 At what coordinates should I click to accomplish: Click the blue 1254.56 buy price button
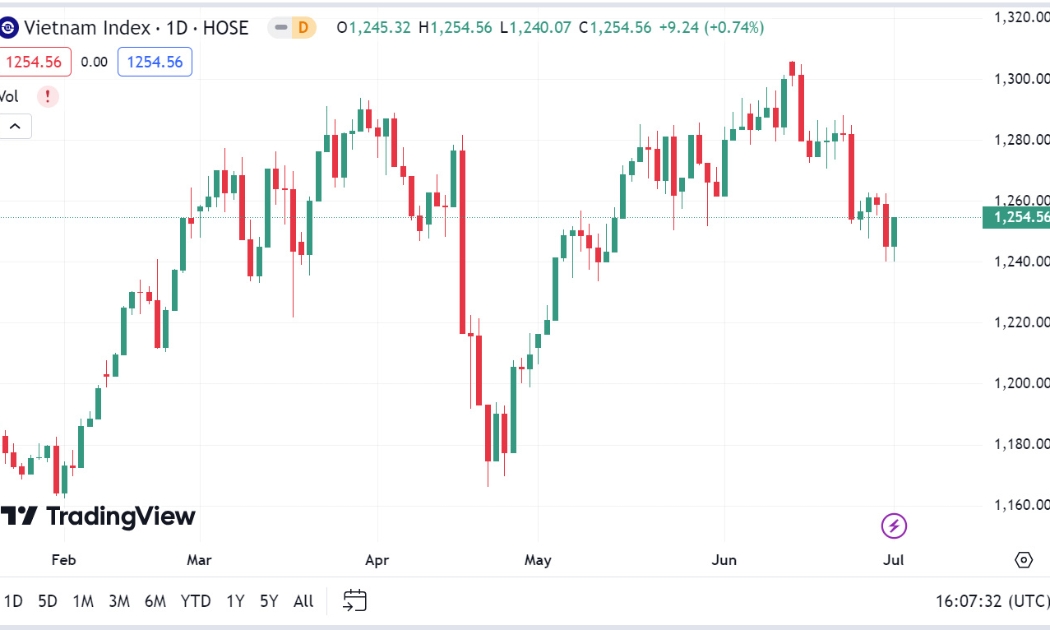[155, 62]
